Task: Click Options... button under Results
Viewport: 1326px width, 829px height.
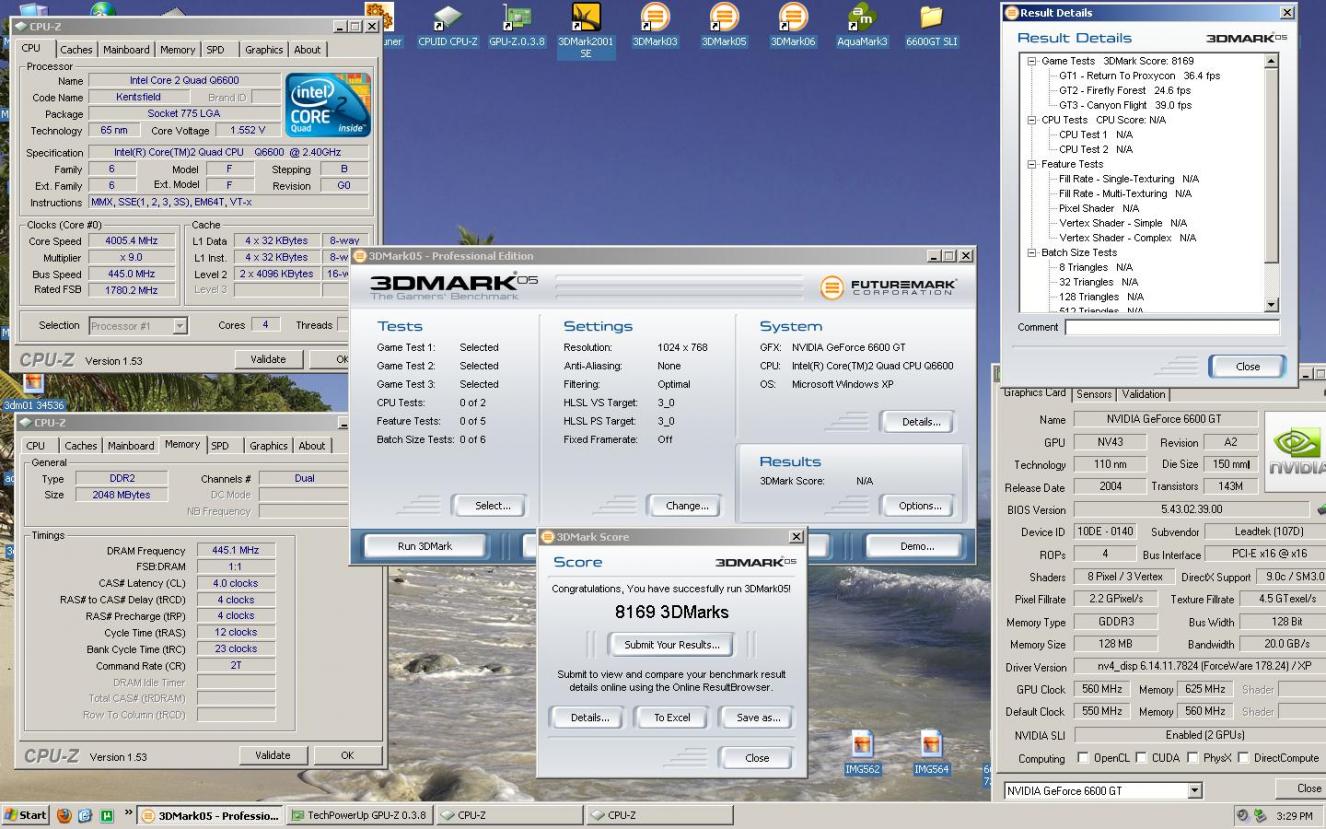Action: coord(918,506)
